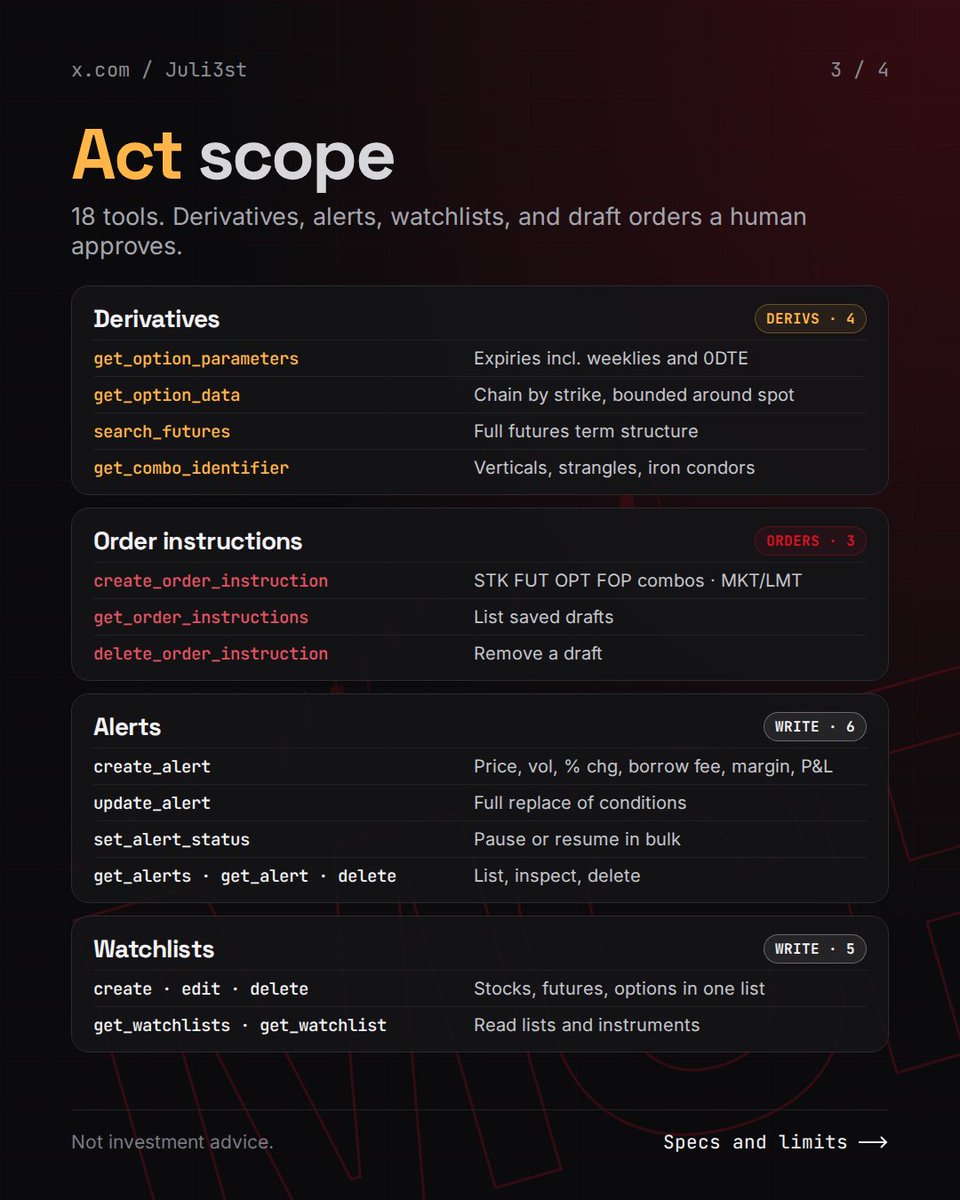Click 'get_watchlists · get_watchlist' row

point(240,1025)
